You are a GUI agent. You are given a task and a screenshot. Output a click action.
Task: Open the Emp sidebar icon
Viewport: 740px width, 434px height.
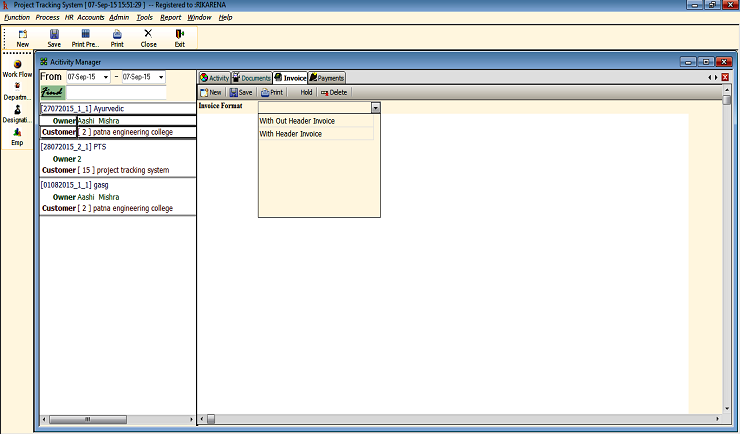(x=18, y=136)
